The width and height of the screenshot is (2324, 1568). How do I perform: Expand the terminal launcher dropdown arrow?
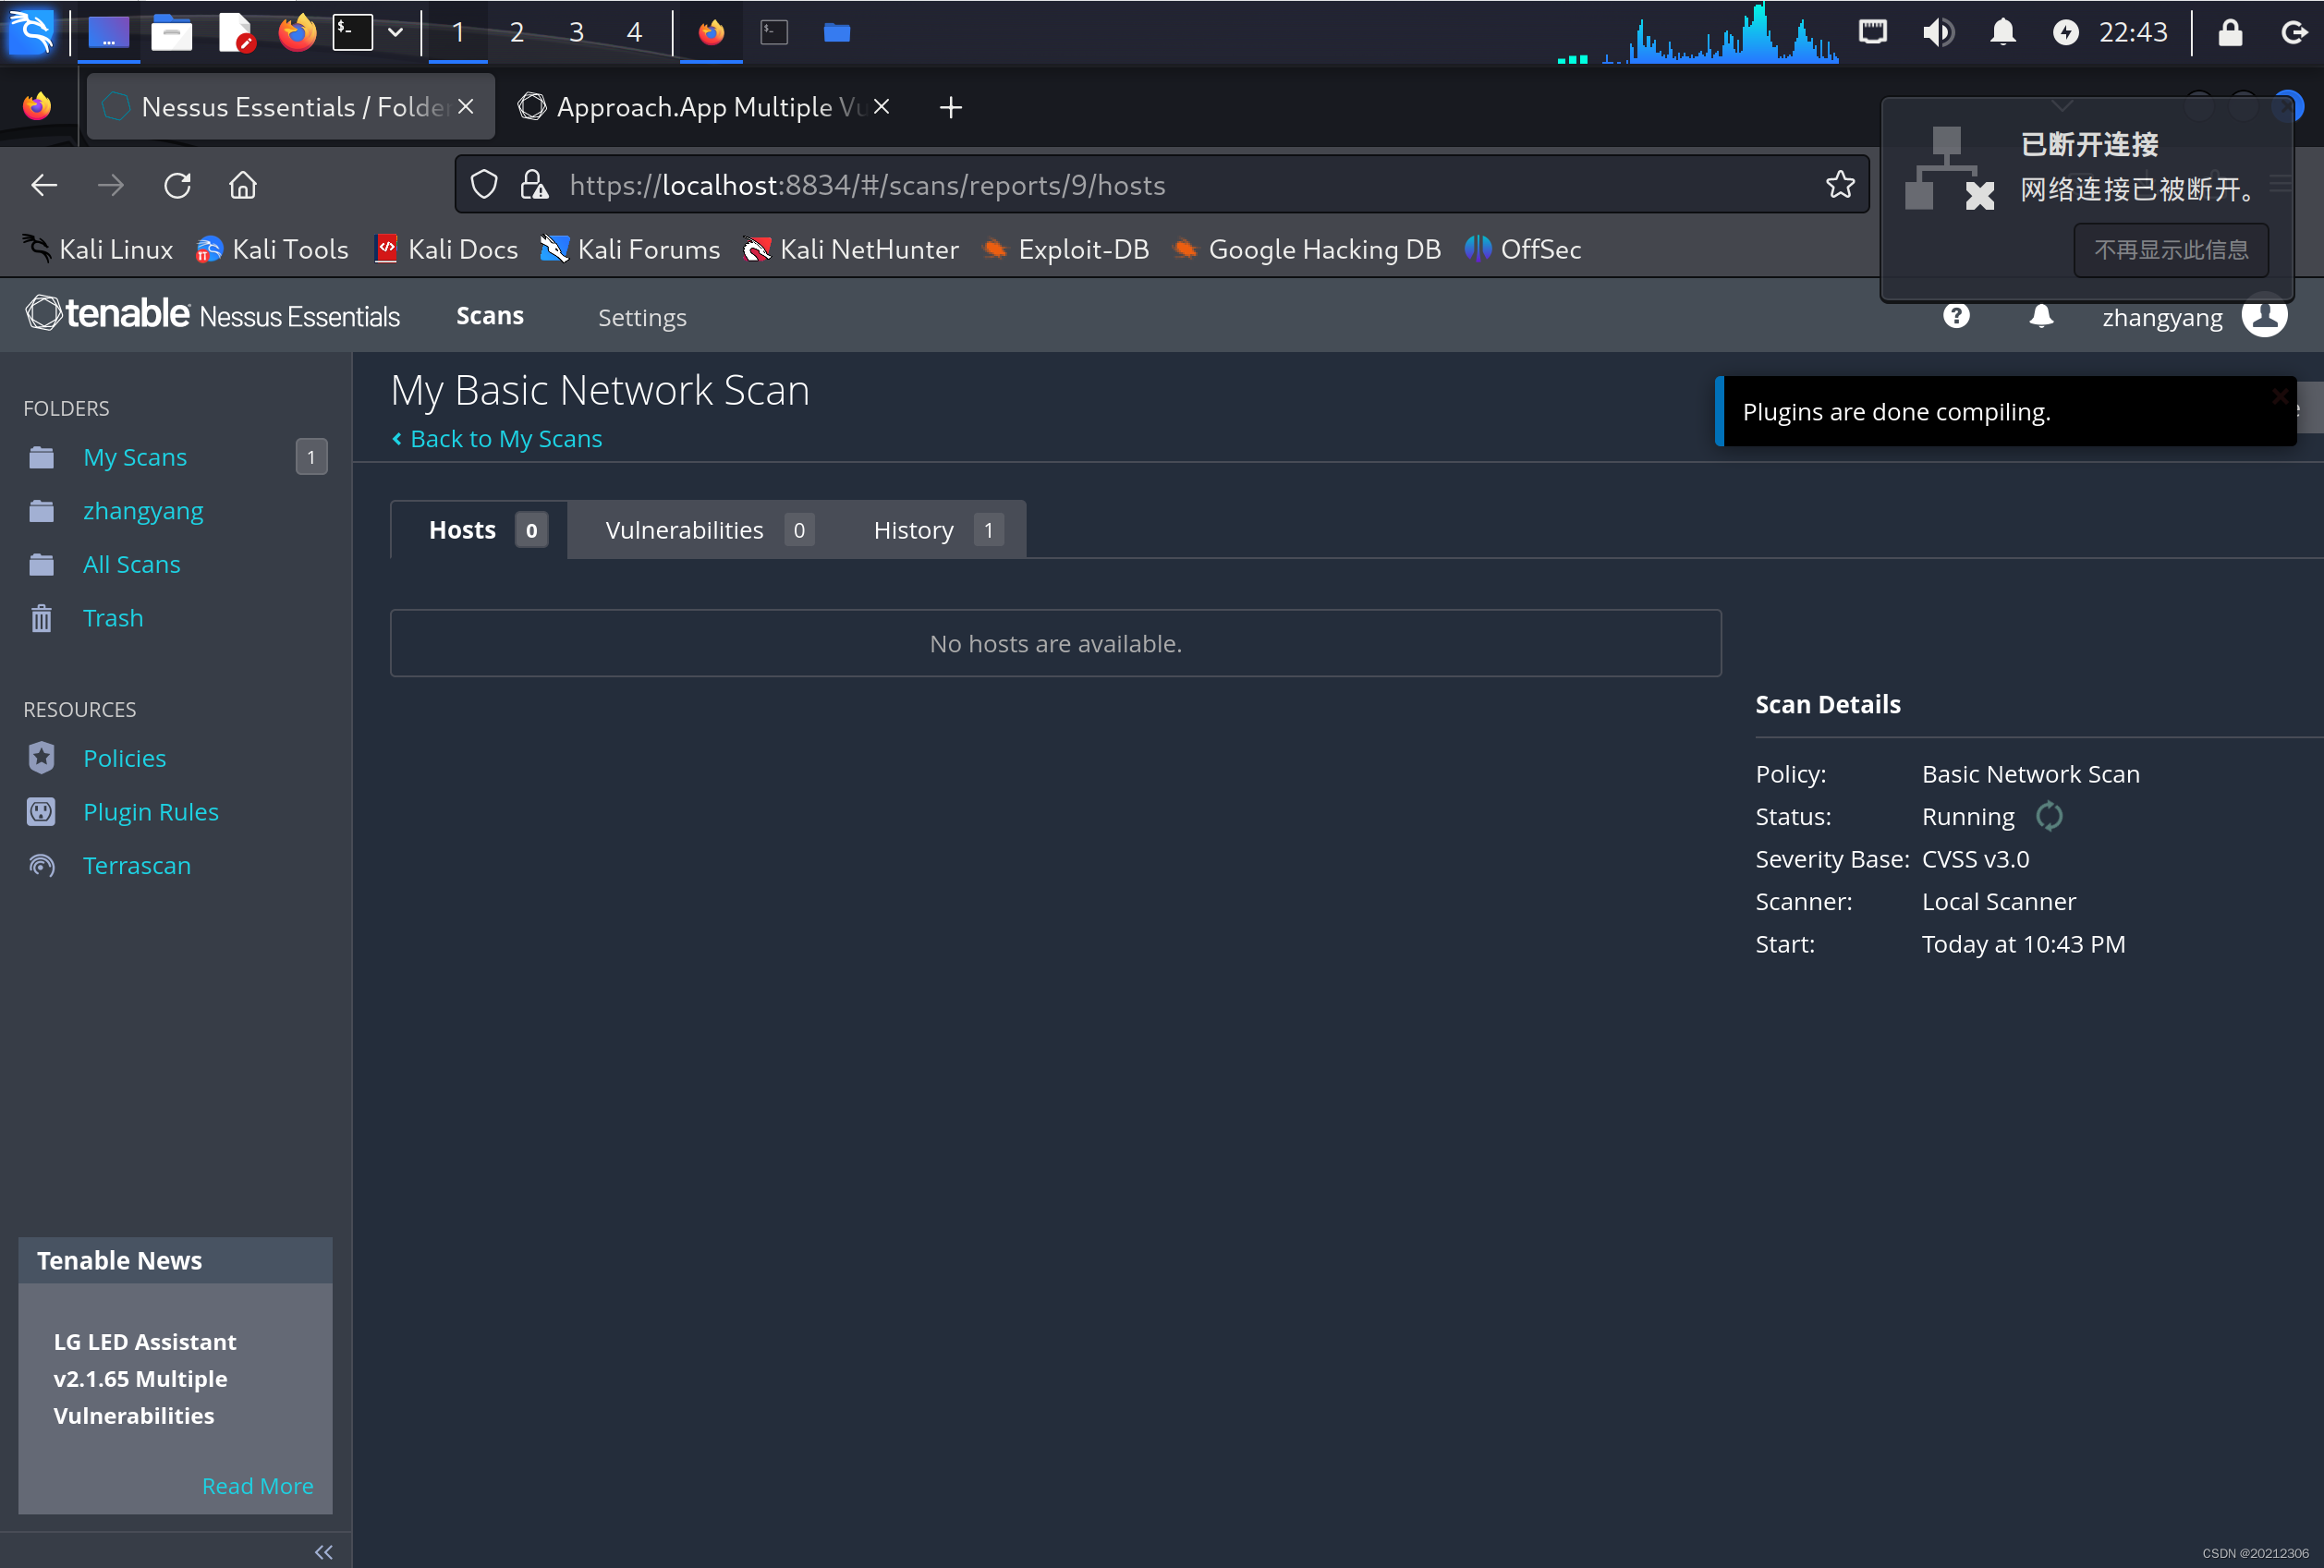[396, 32]
